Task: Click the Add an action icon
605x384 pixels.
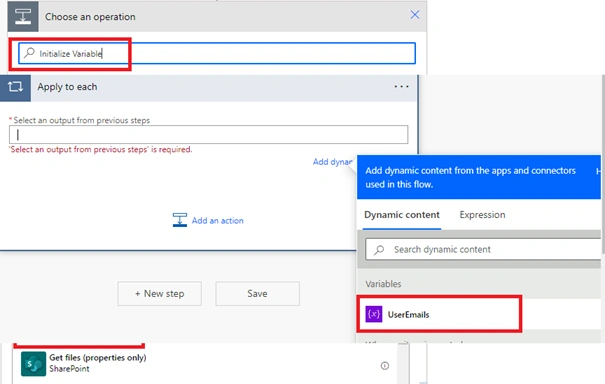Action: pyautogui.click(x=180, y=220)
